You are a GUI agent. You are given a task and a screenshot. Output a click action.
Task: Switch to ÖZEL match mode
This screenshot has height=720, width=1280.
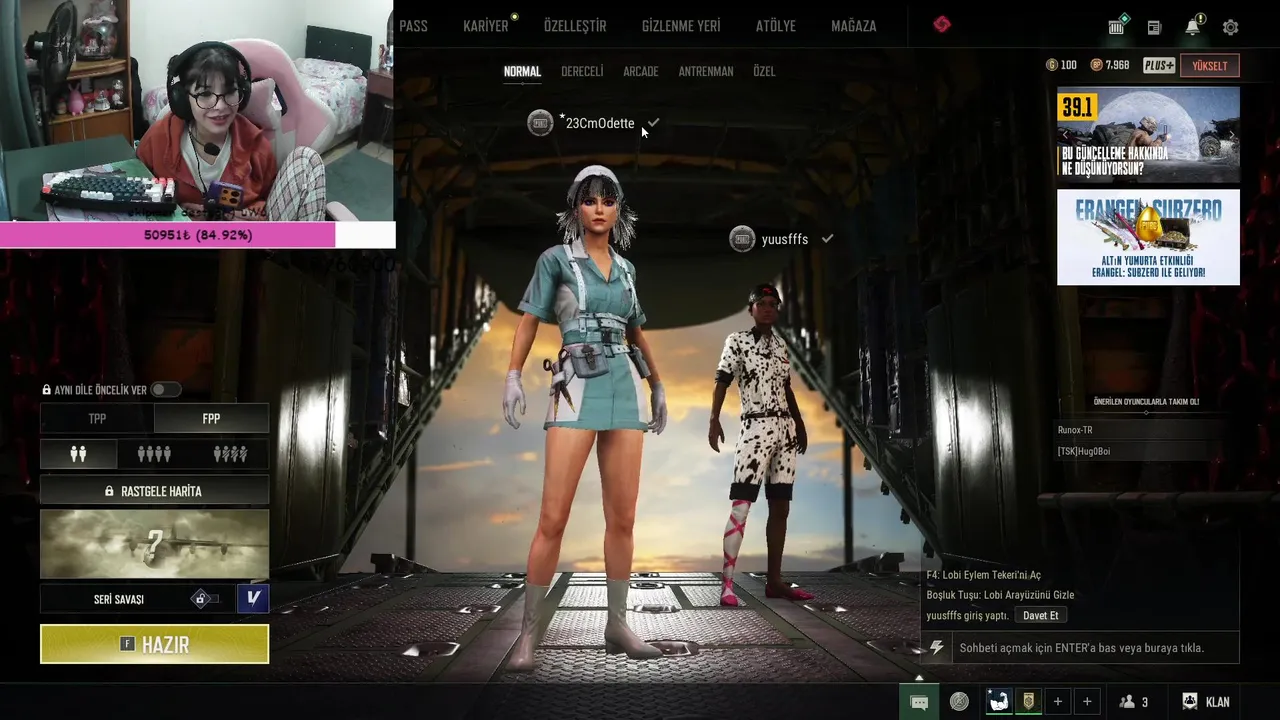(x=764, y=72)
